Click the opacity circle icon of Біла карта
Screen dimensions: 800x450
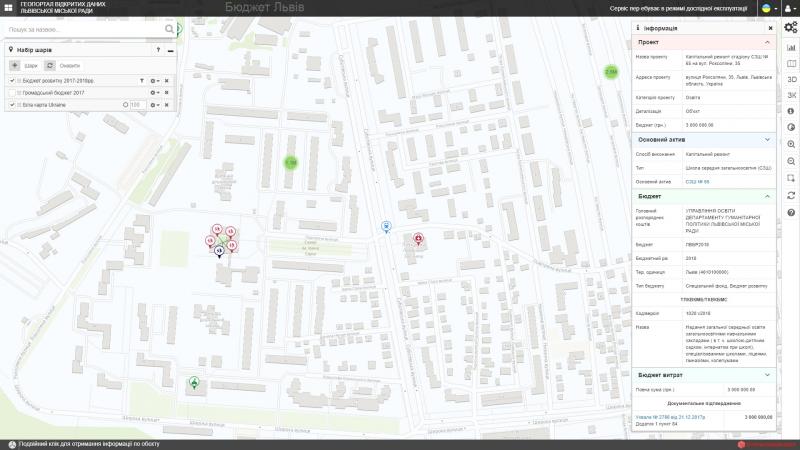(126, 105)
